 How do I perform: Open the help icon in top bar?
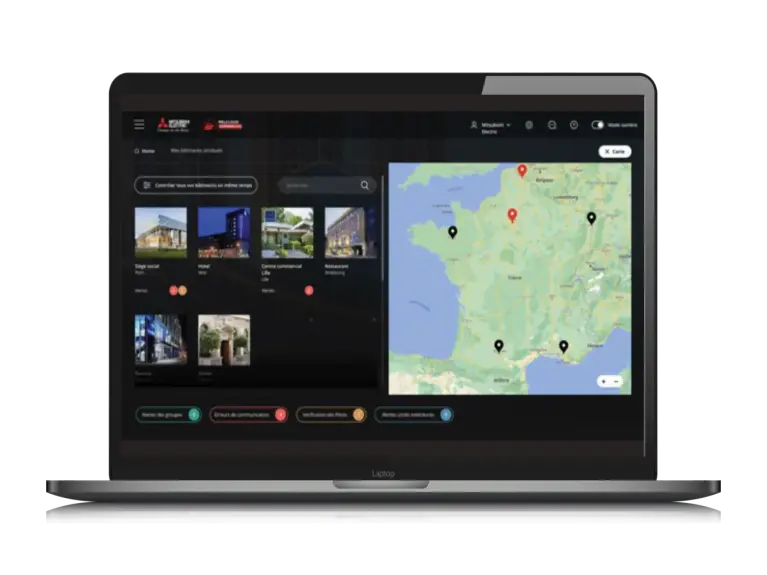pyautogui.click(x=574, y=125)
